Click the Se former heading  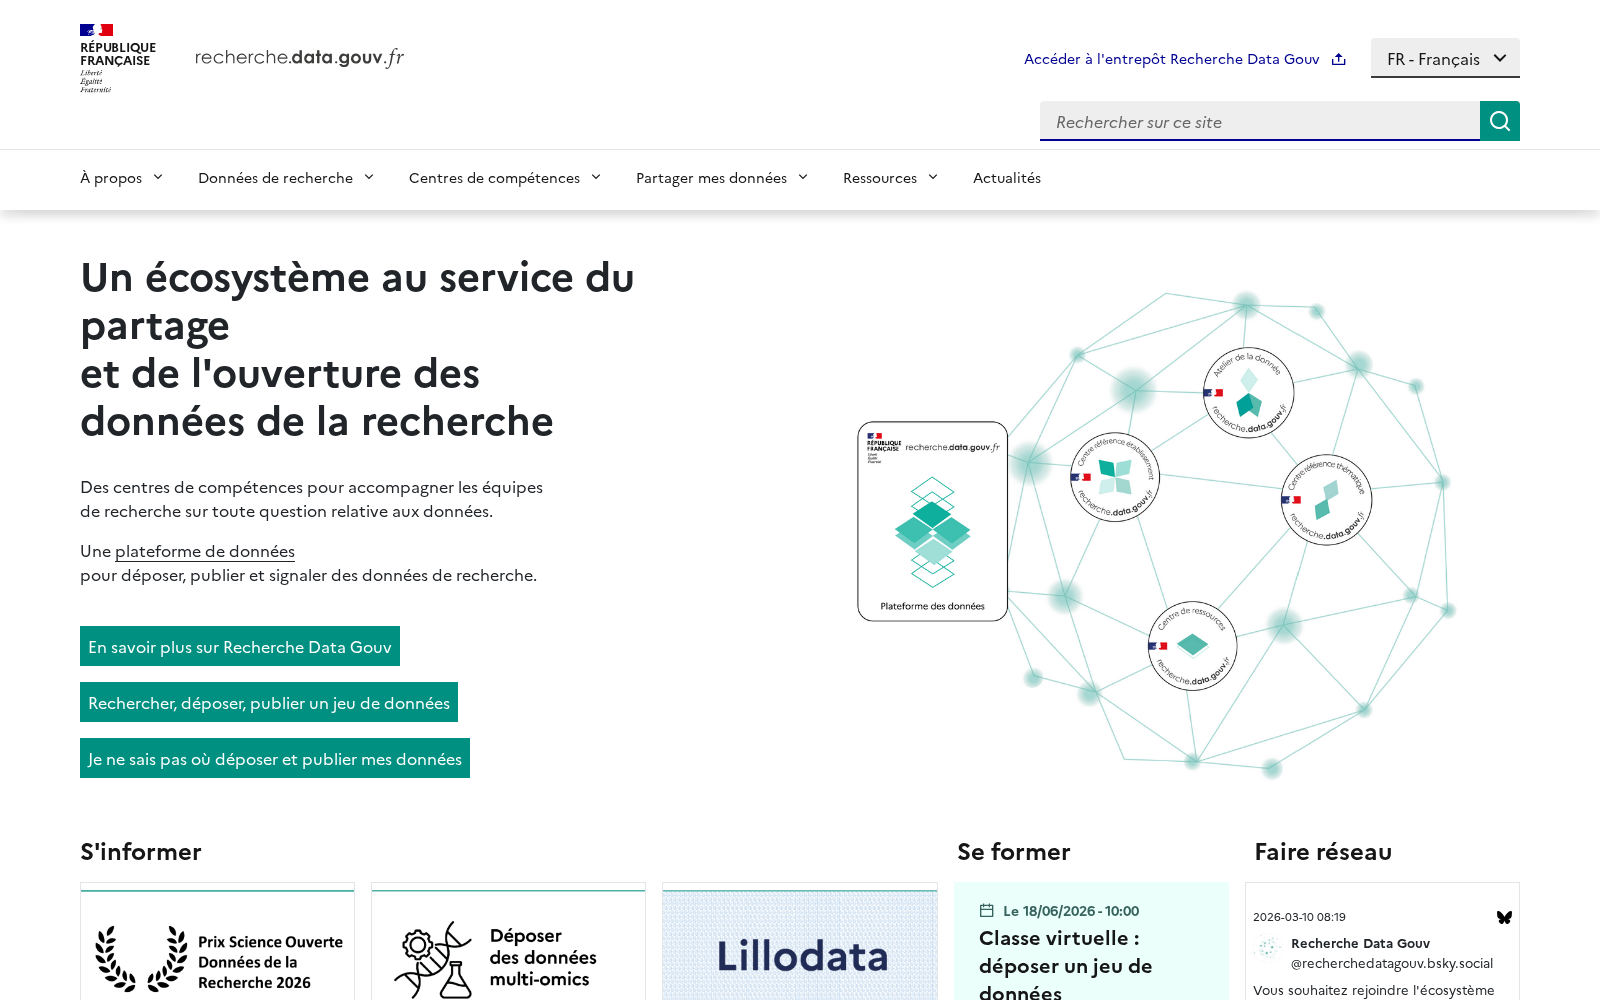(1014, 851)
